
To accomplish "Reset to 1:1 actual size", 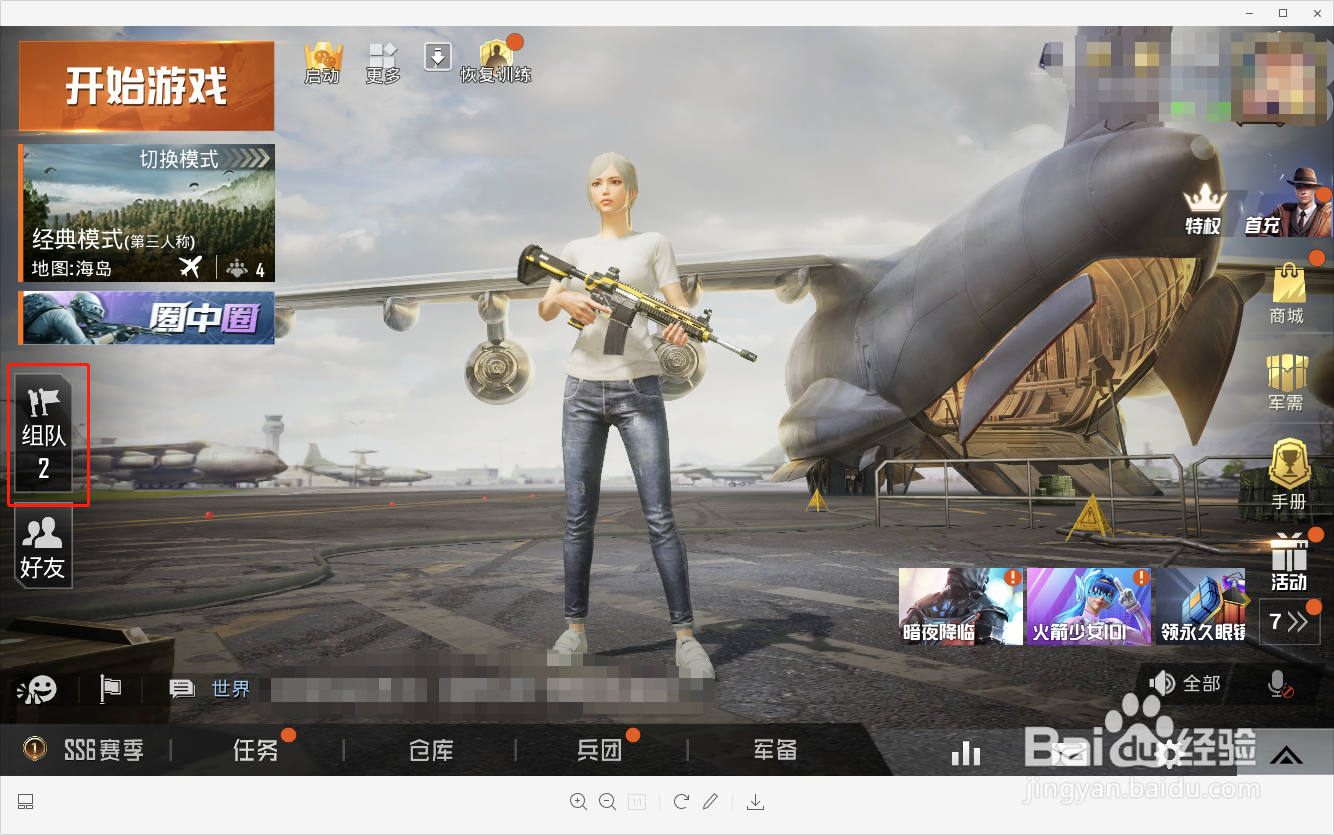I will [637, 801].
